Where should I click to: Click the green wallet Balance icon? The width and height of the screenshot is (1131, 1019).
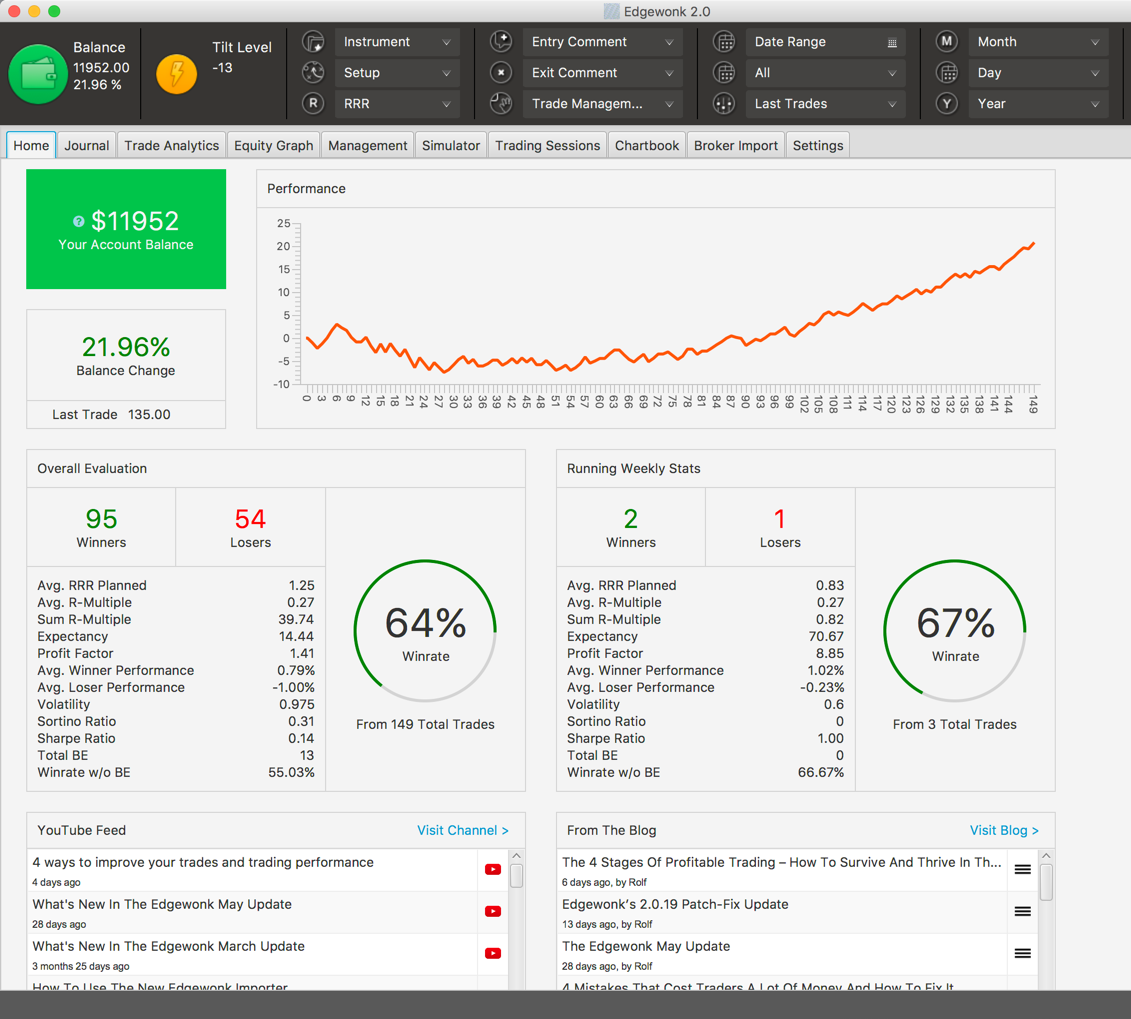coord(37,74)
